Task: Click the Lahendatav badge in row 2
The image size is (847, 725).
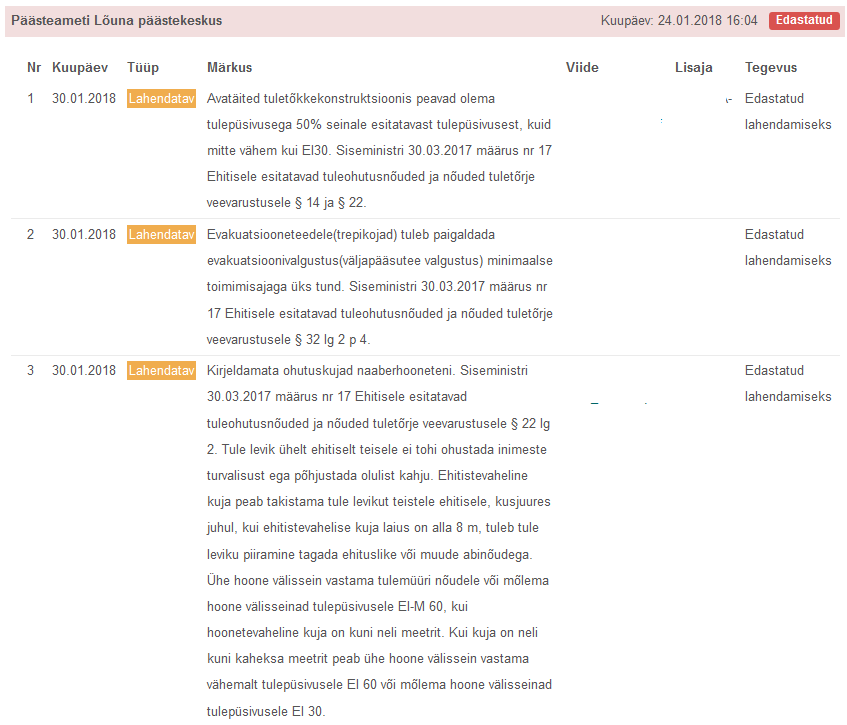Action: [x=161, y=235]
